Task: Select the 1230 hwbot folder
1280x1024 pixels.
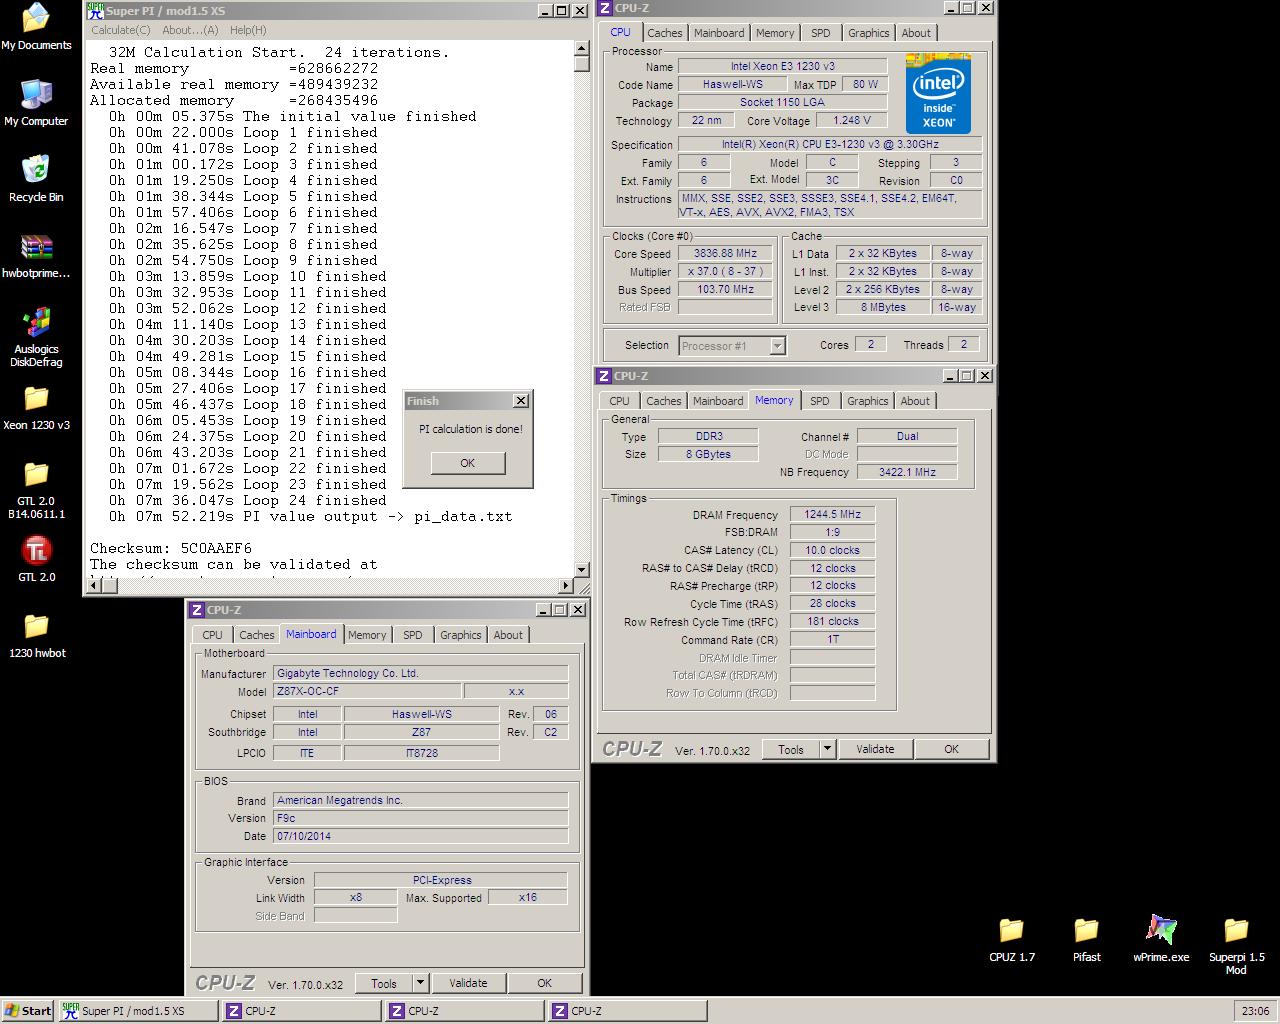Action: [x=36, y=626]
